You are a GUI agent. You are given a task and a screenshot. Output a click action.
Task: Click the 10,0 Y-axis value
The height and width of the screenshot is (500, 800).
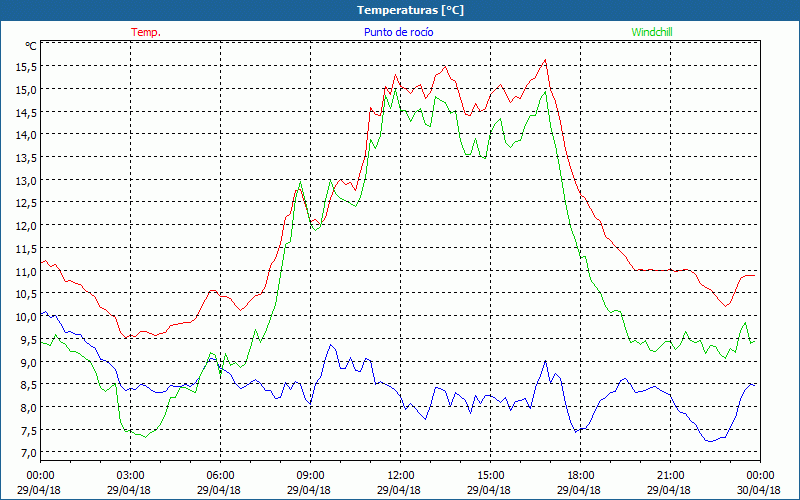coord(26,316)
